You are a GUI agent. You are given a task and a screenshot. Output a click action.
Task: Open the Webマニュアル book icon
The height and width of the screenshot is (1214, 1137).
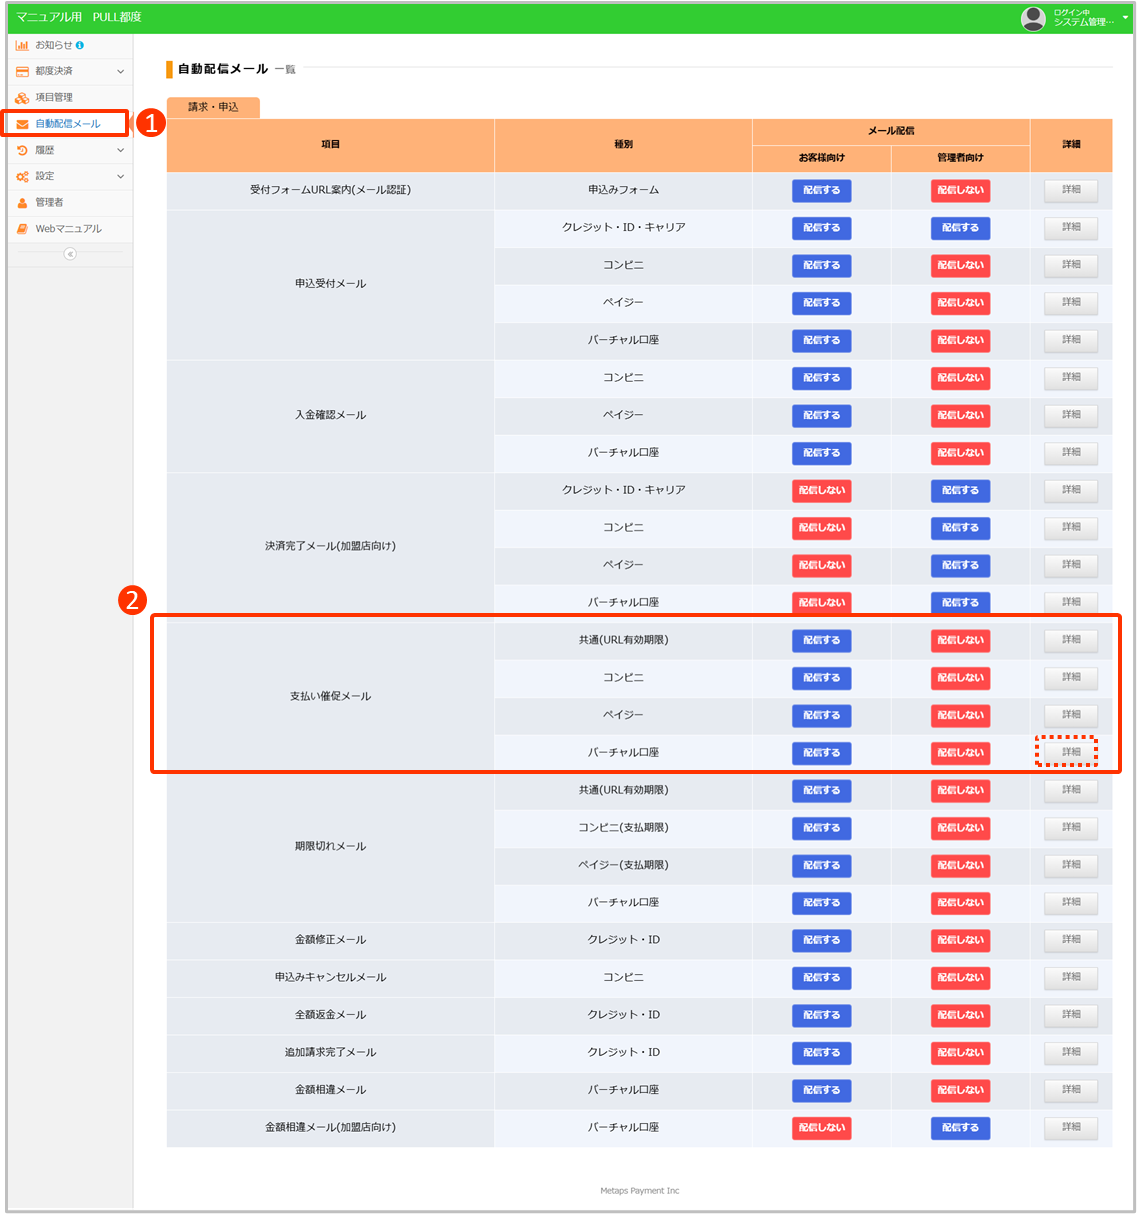coord(20,228)
